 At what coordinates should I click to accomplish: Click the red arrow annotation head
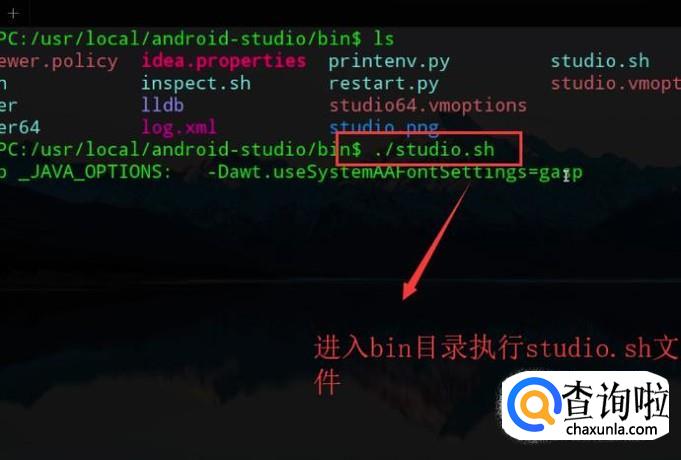409,290
